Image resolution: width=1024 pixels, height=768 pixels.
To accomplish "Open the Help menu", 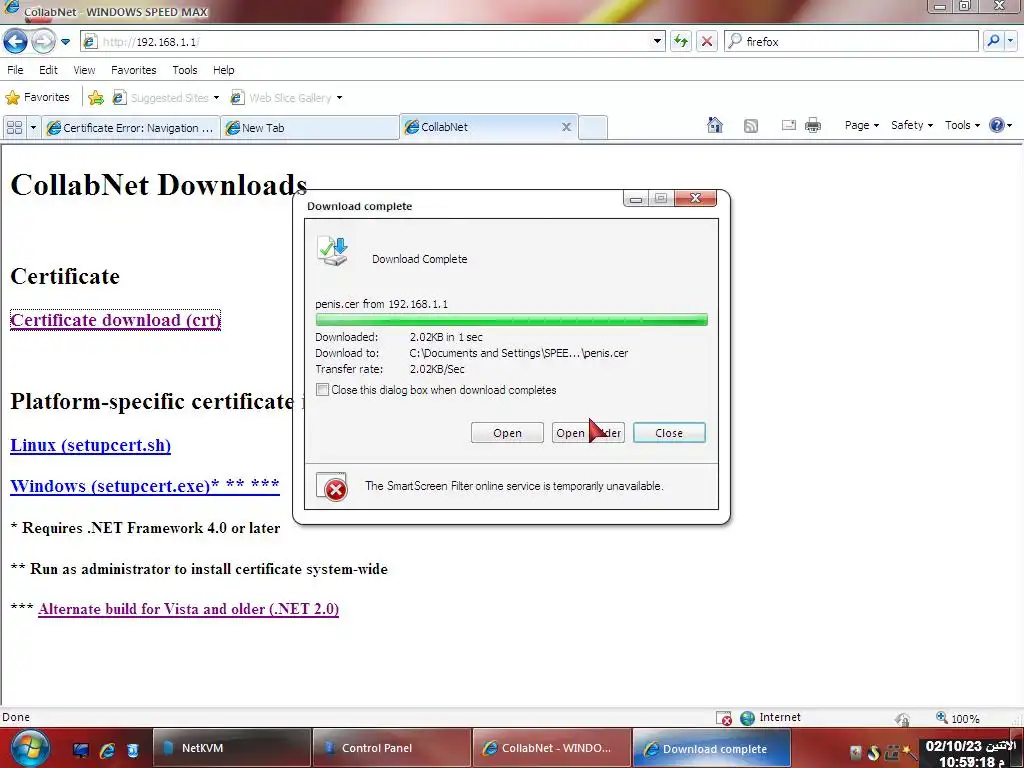I will 223,70.
